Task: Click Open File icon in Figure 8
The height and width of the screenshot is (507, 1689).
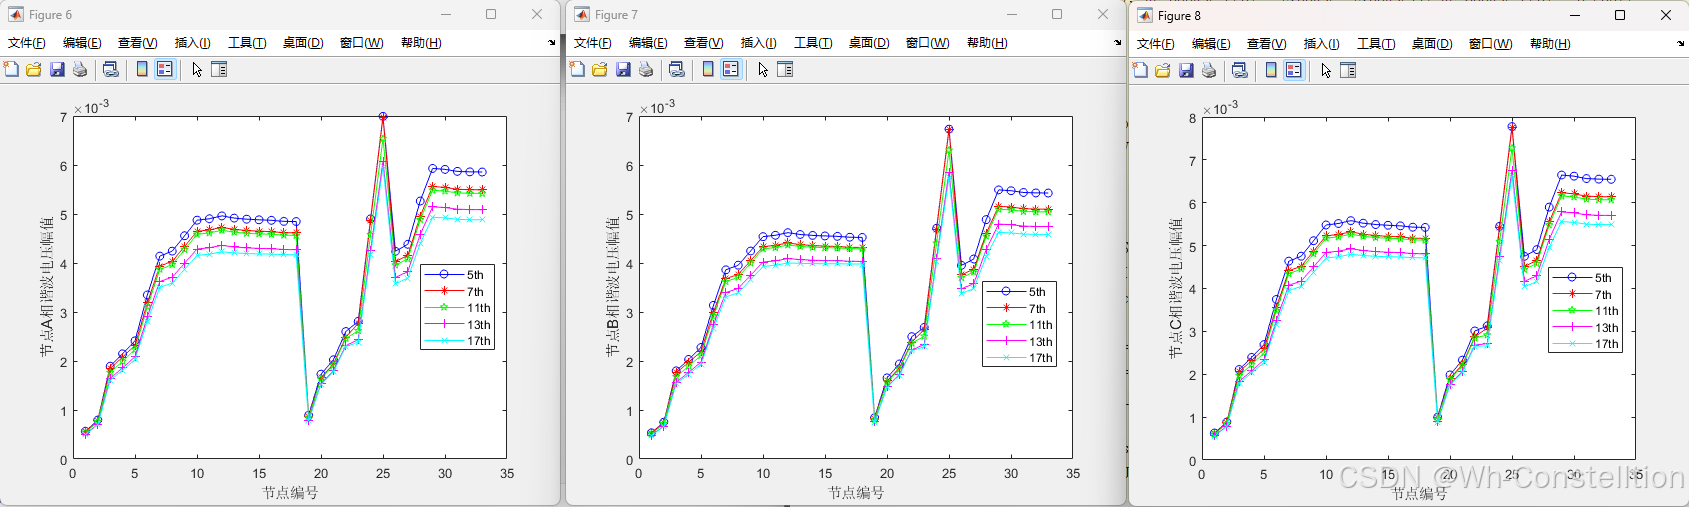Action: 1163,70
